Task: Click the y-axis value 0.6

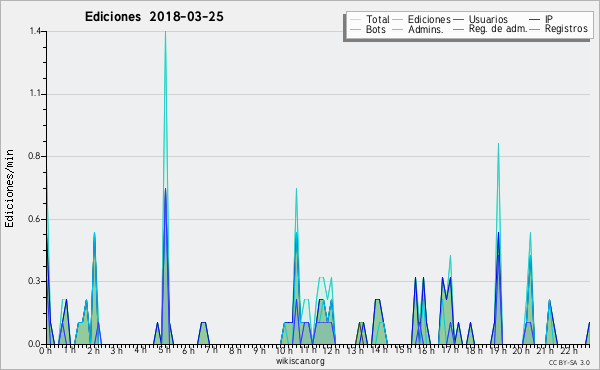Action: click(x=35, y=219)
